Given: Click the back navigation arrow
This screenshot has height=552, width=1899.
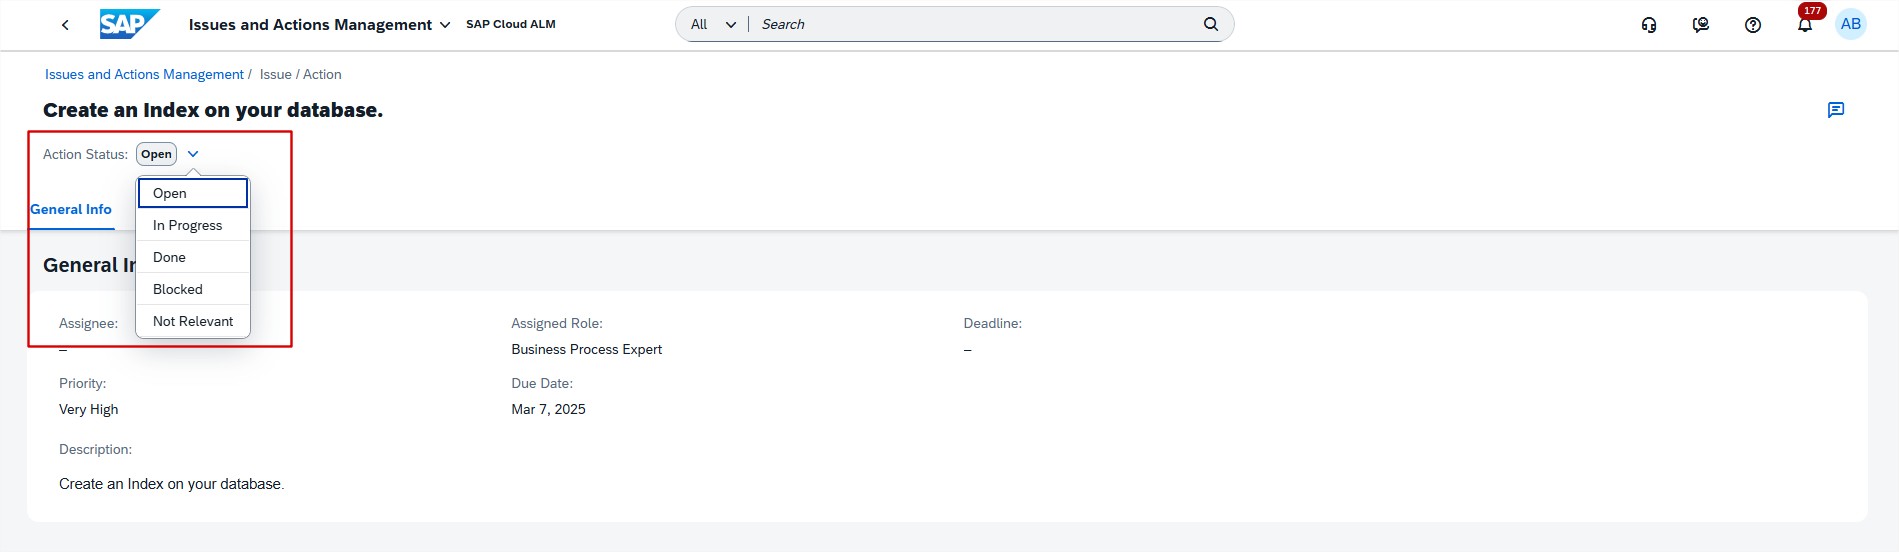Looking at the screenshot, I should coord(65,25).
